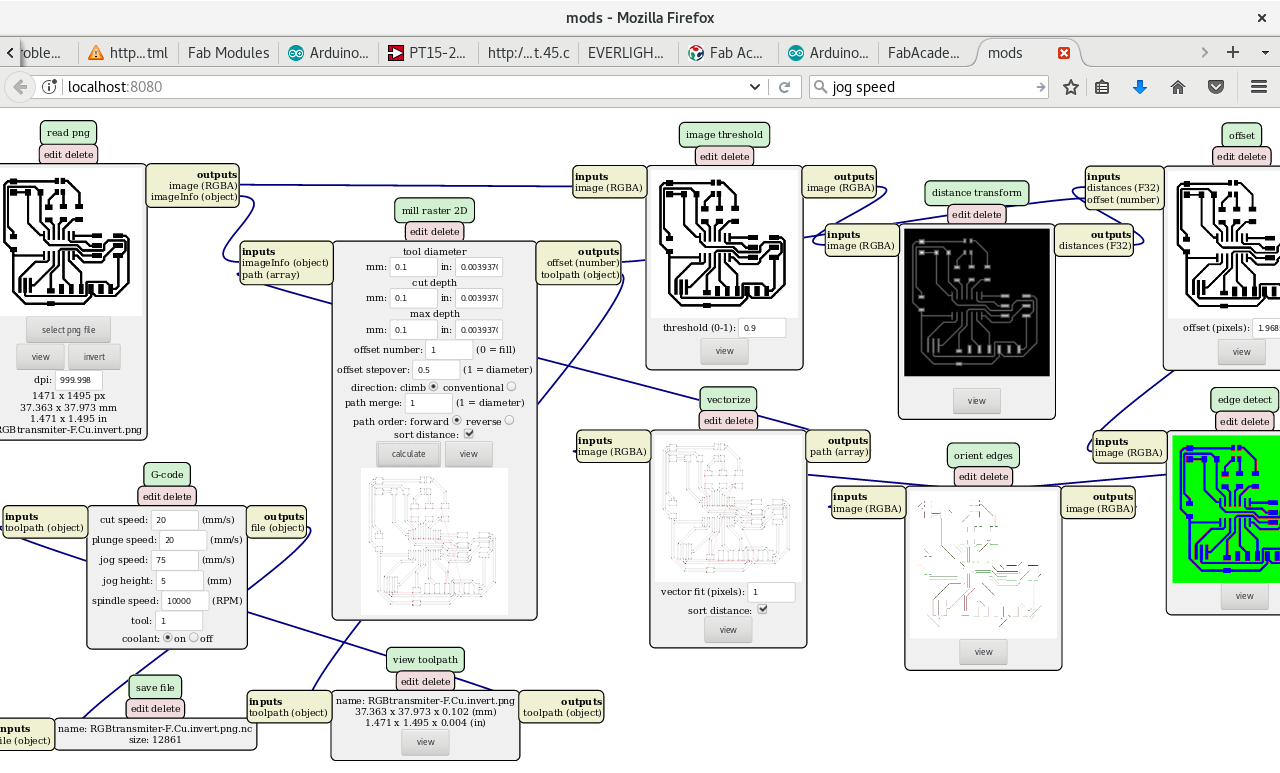The height and width of the screenshot is (773, 1280).
Task: Set spindle speed RPM field
Action: coord(185,601)
